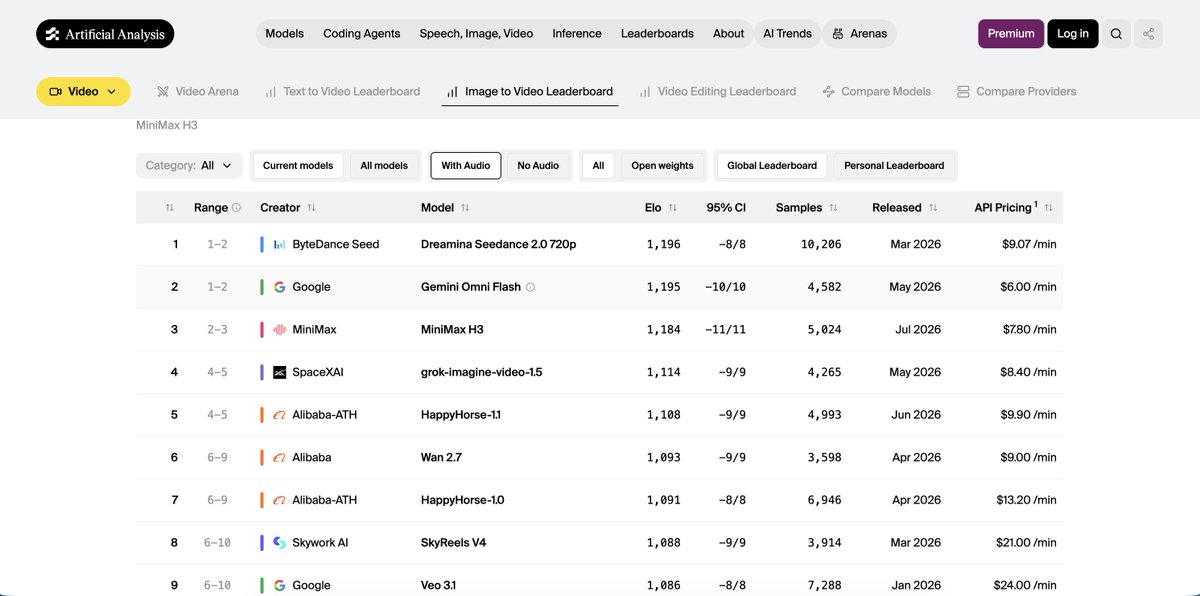Click the ByteDance Seed creator logo
This screenshot has height=596, width=1200.
pyautogui.click(x=280, y=244)
